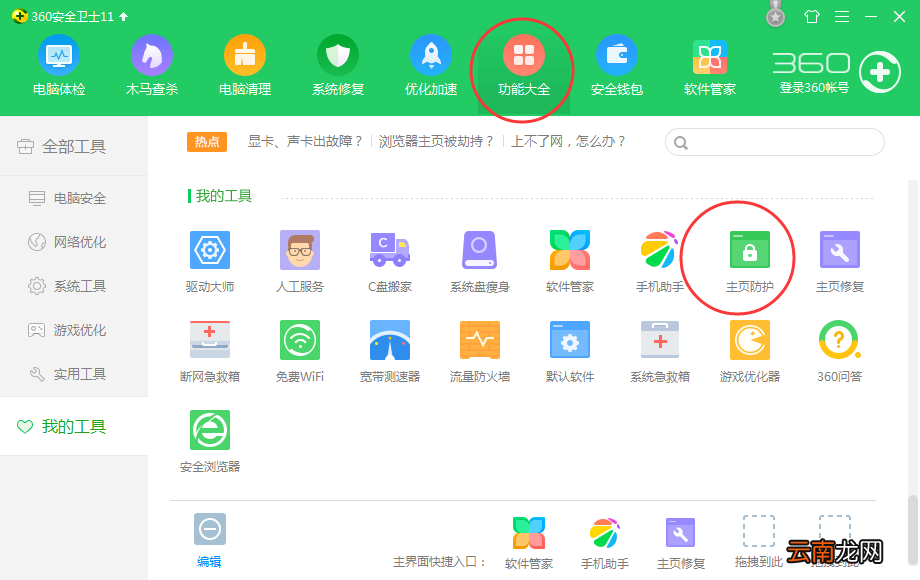Launch 手机助手 in 我的工具 grid
Image resolution: width=920 pixels, height=580 pixels.
pos(659,262)
